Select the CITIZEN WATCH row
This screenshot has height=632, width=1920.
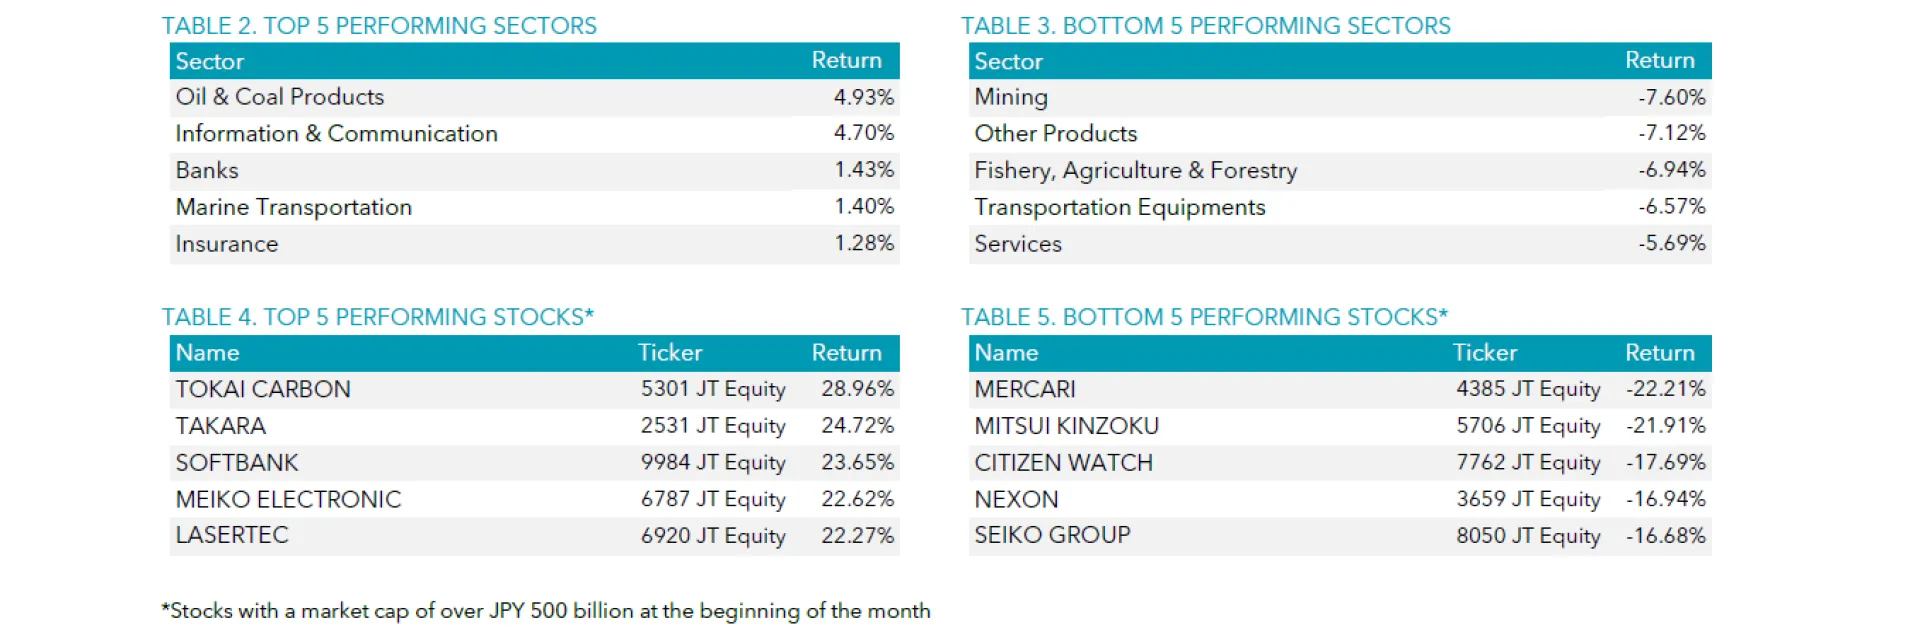pos(1340,462)
